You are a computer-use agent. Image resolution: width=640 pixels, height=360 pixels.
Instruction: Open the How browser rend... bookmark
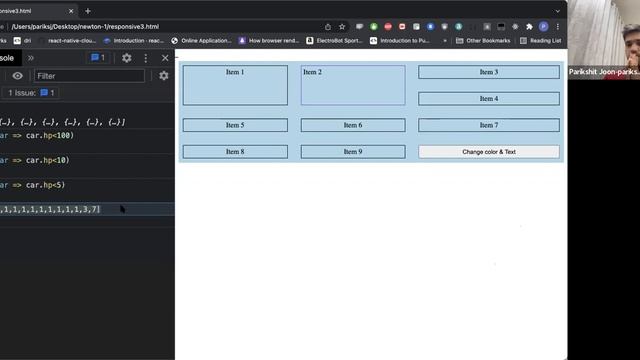click(269, 40)
